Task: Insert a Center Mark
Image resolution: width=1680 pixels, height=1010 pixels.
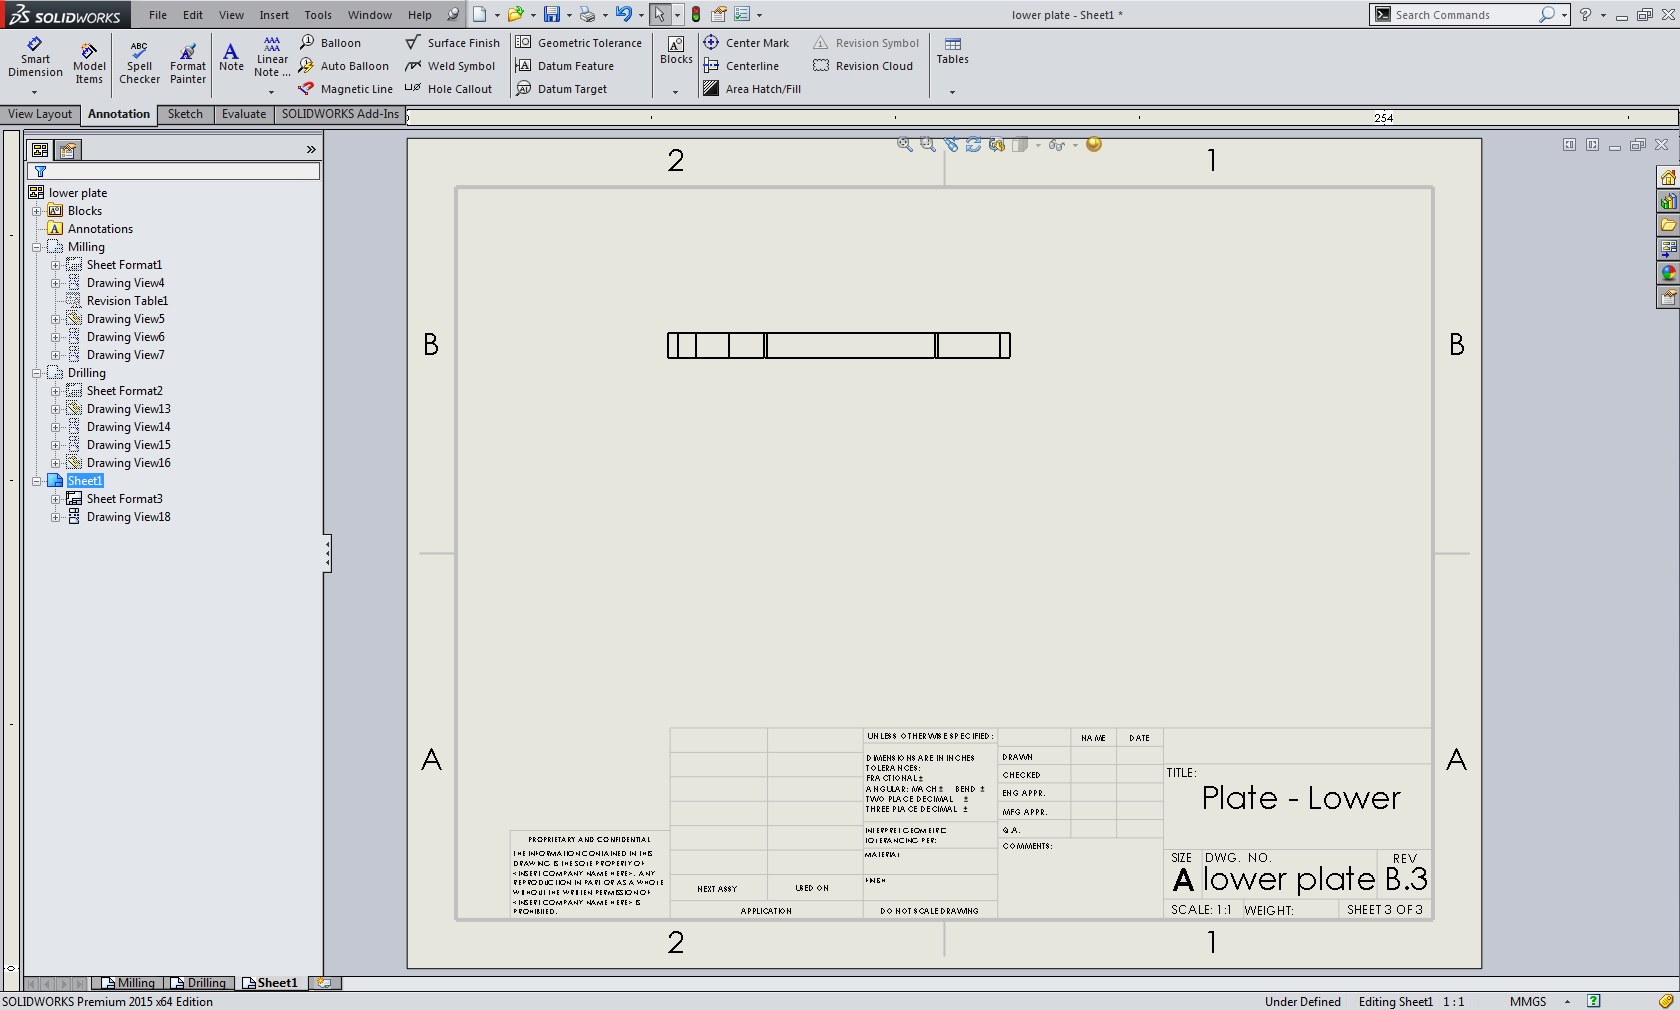Action: pos(746,43)
